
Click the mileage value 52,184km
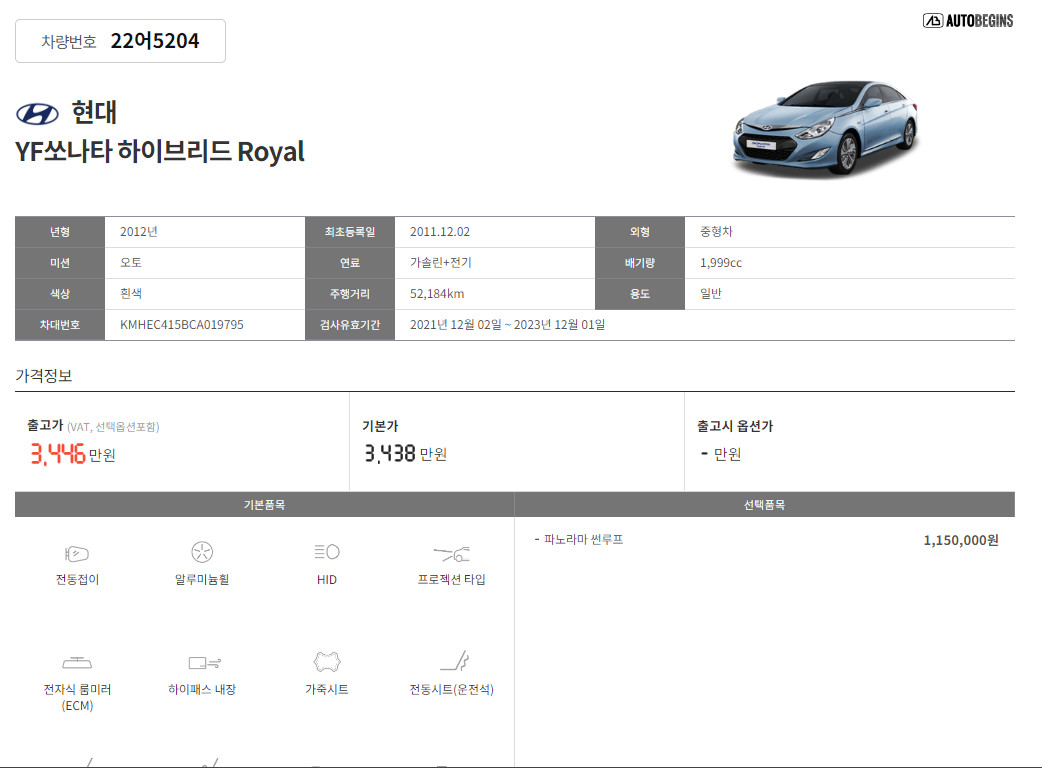point(437,294)
